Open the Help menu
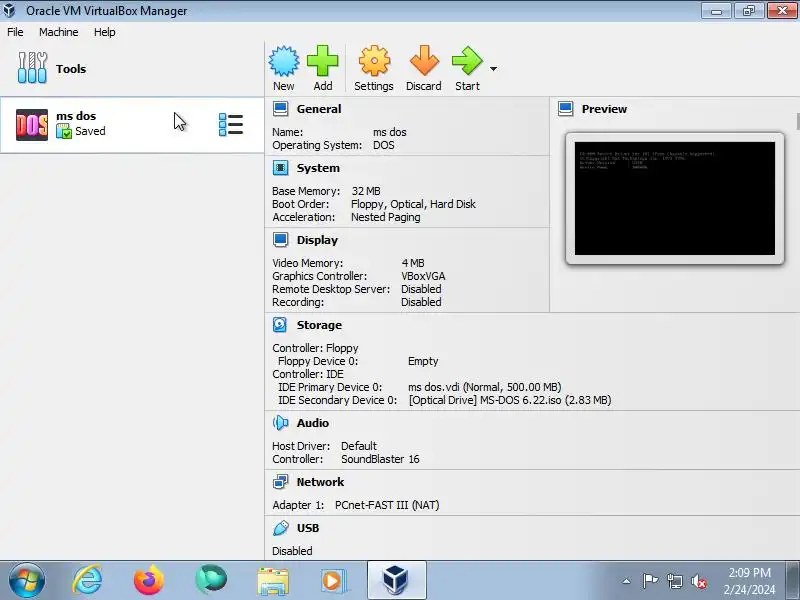The height and width of the screenshot is (600, 800). pyautogui.click(x=105, y=32)
